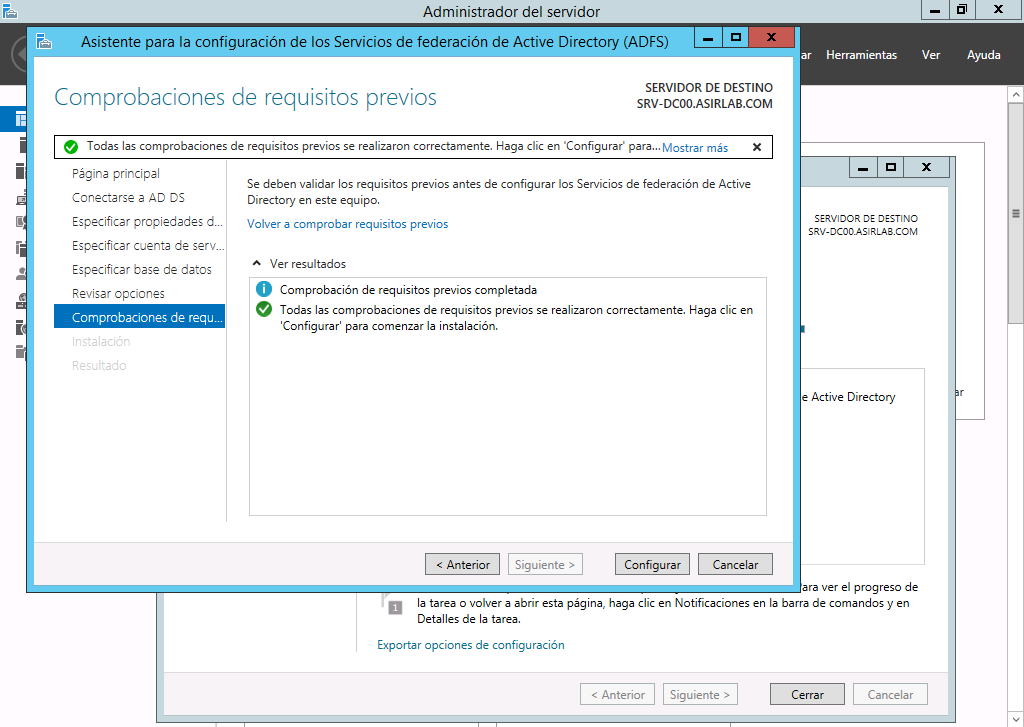Image resolution: width=1024 pixels, height=727 pixels.
Task: Go back with the ADFS Anterior button
Action: pos(462,564)
